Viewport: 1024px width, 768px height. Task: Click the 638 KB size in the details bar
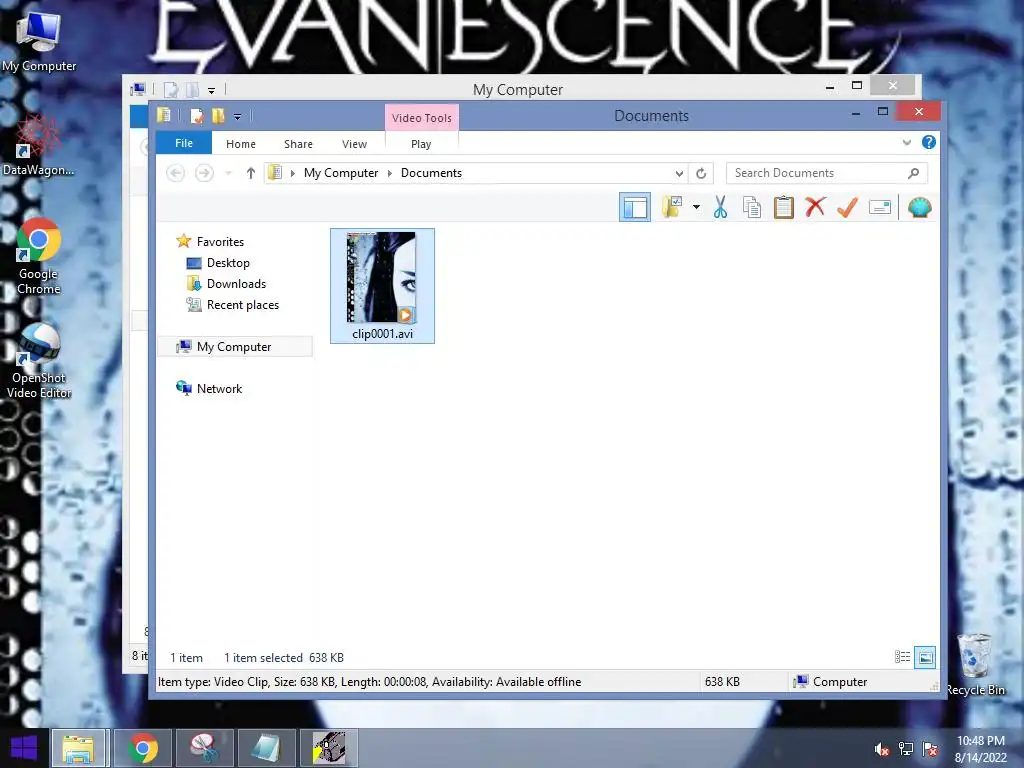722,682
